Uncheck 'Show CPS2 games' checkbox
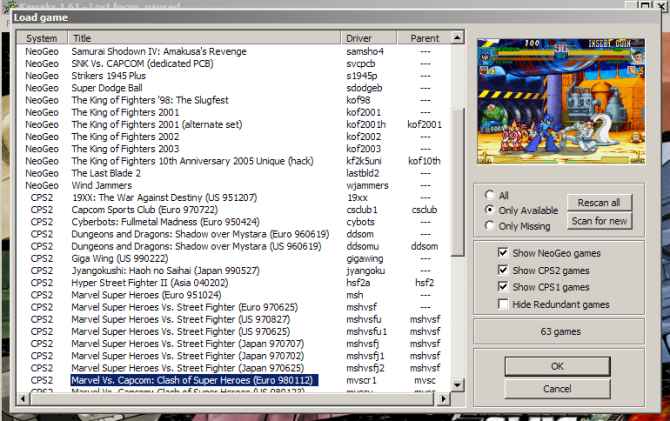Viewport: 670px width, 421px height. (x=503, y=271)
